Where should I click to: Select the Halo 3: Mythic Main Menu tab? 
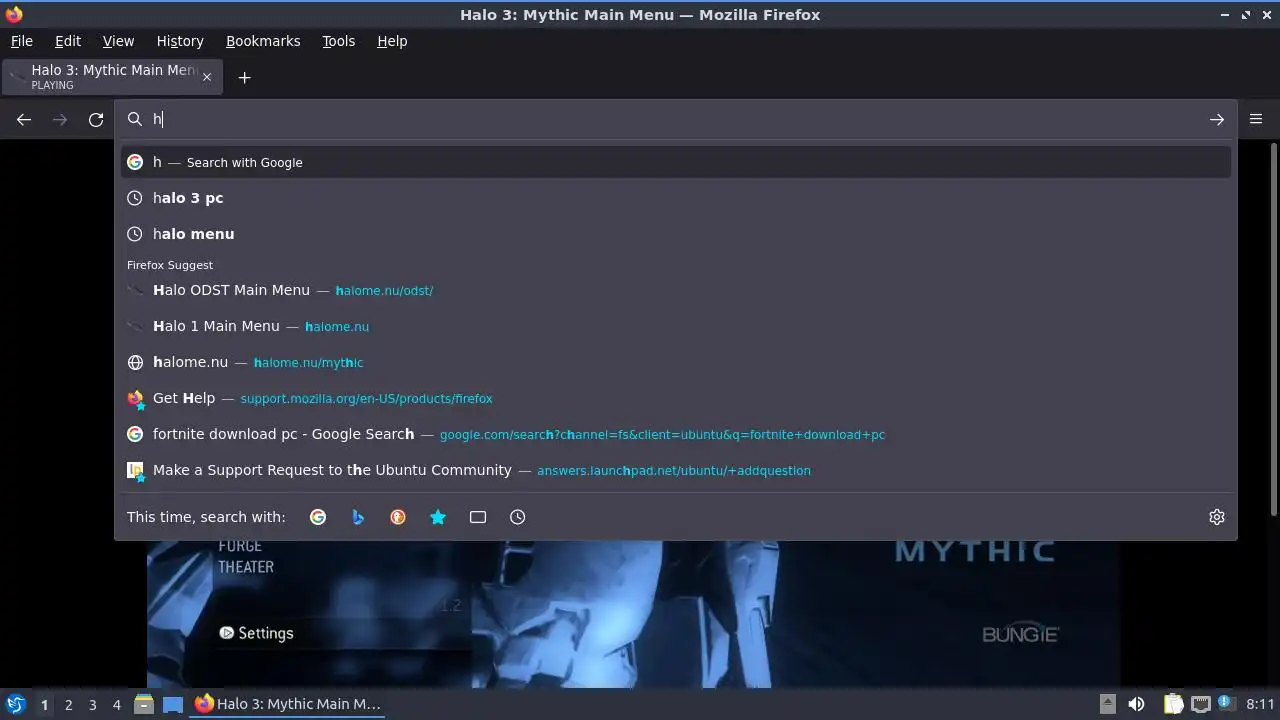110,77
